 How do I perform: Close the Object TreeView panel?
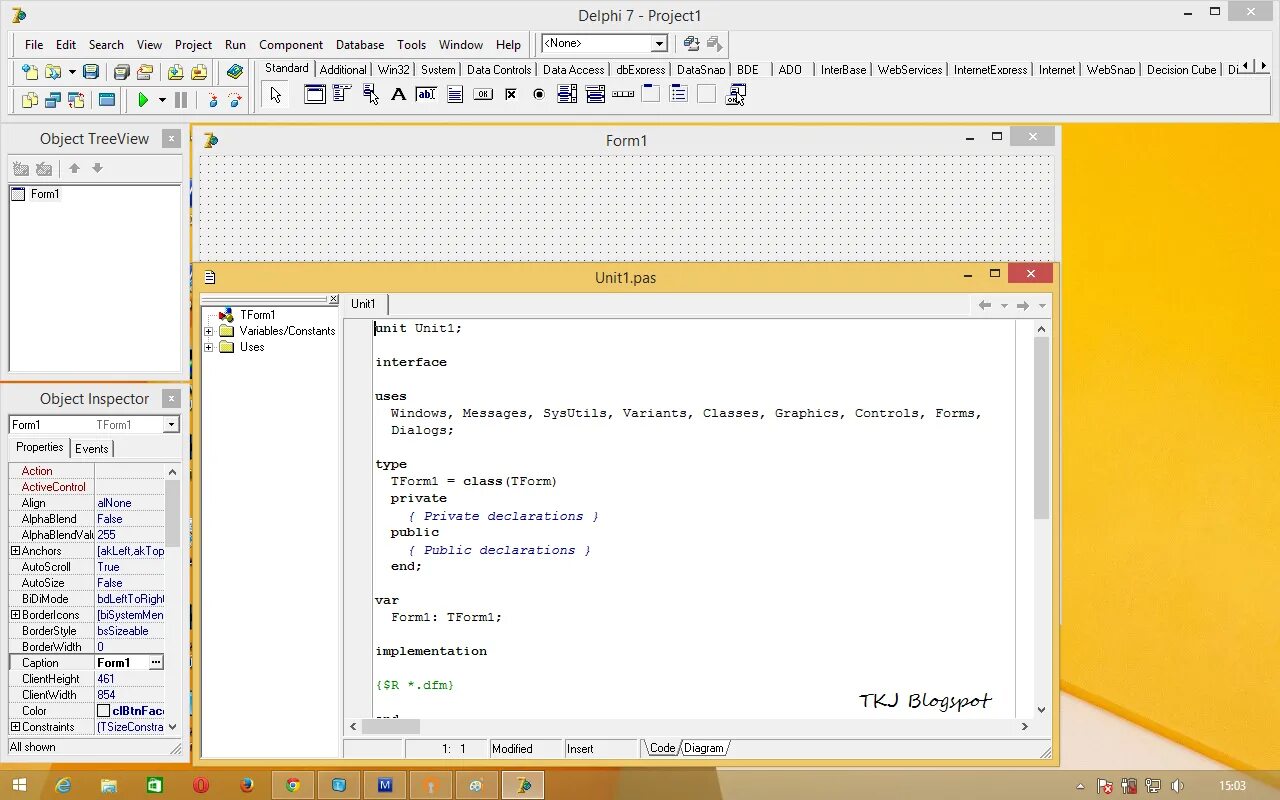coord(172,139)
